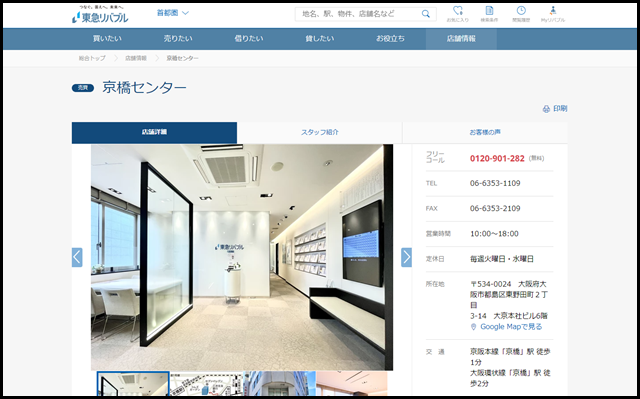Click the Tokyu Livable logo
The width and height of the screenshot is (640, 399).
coord(100,14)
